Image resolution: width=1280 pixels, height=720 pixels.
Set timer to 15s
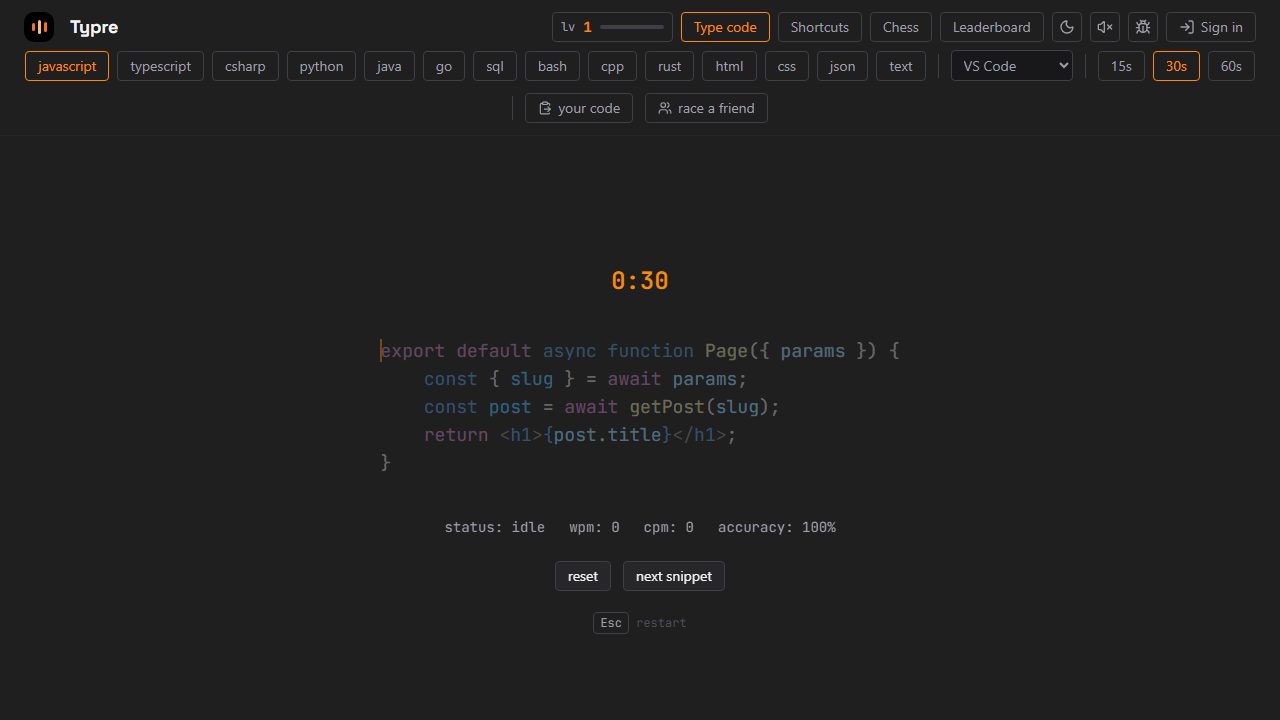(x=1121, y=66)
